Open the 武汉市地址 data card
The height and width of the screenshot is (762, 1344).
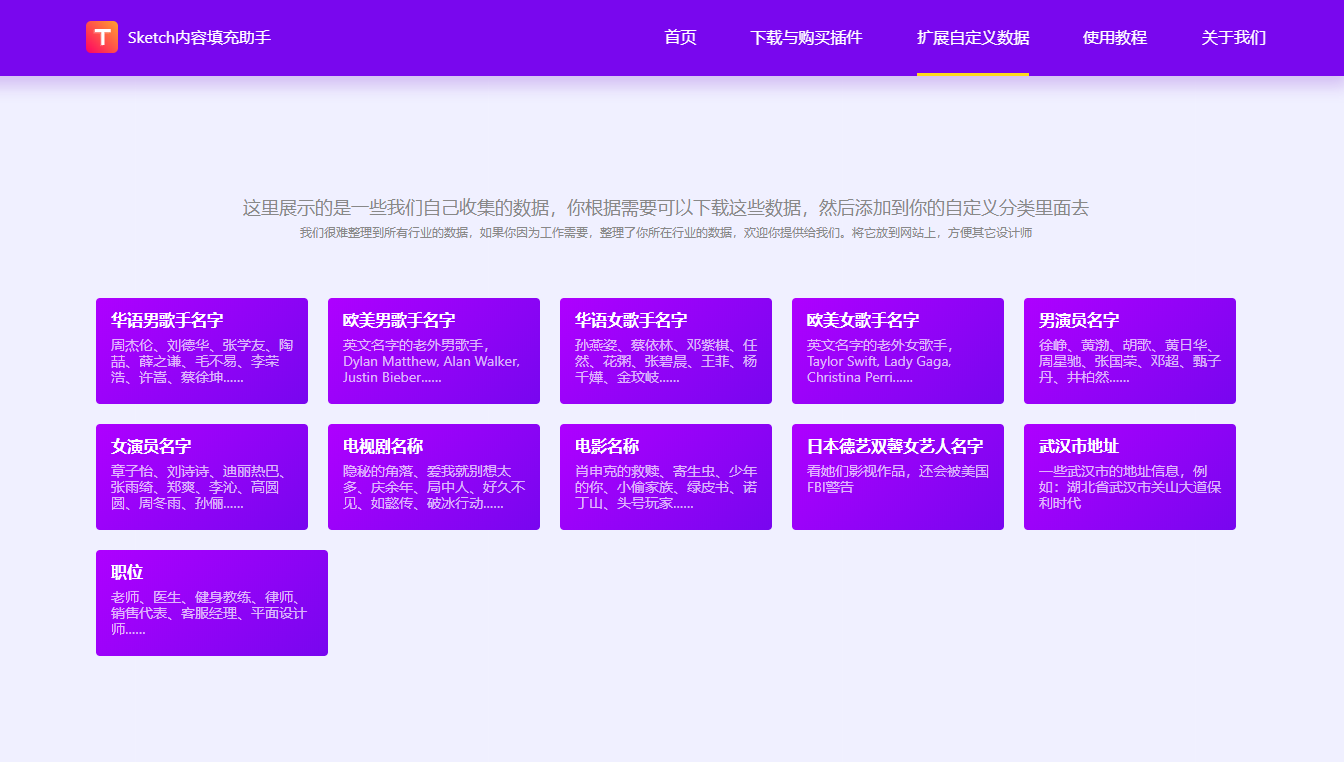click(x=1130, y=477)
